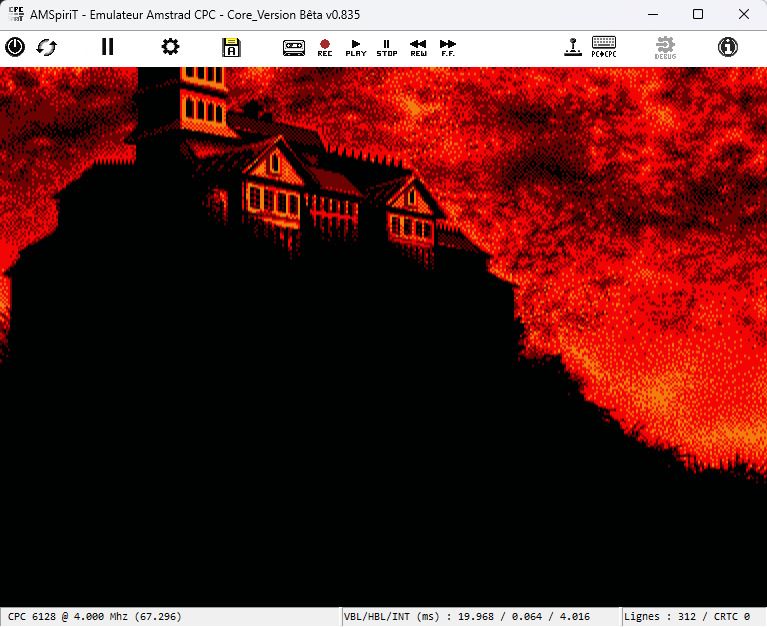The image size is (767, 627).
Task: Click the AMSpiriT logo in title bar
Action: pos(16,14)
